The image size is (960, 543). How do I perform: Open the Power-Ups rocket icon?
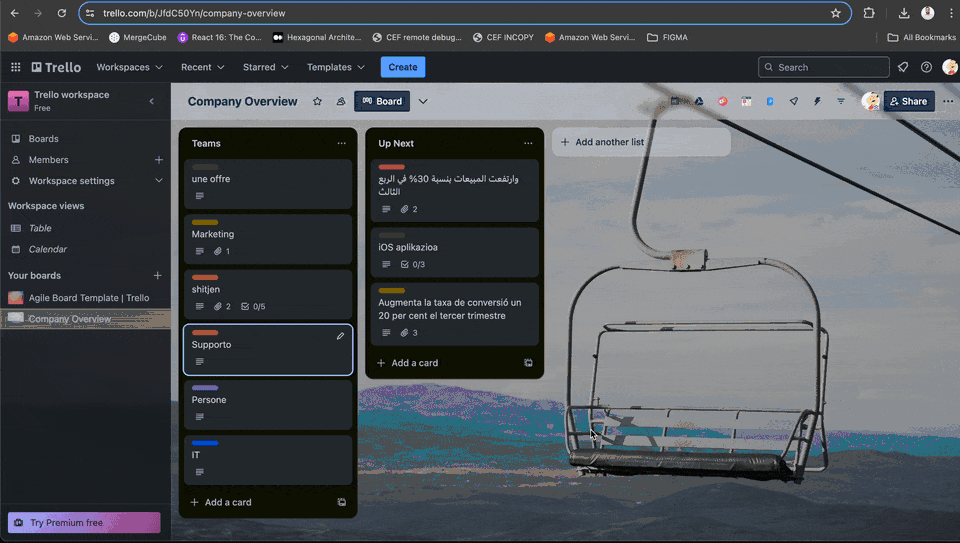(x=793, y=102)
